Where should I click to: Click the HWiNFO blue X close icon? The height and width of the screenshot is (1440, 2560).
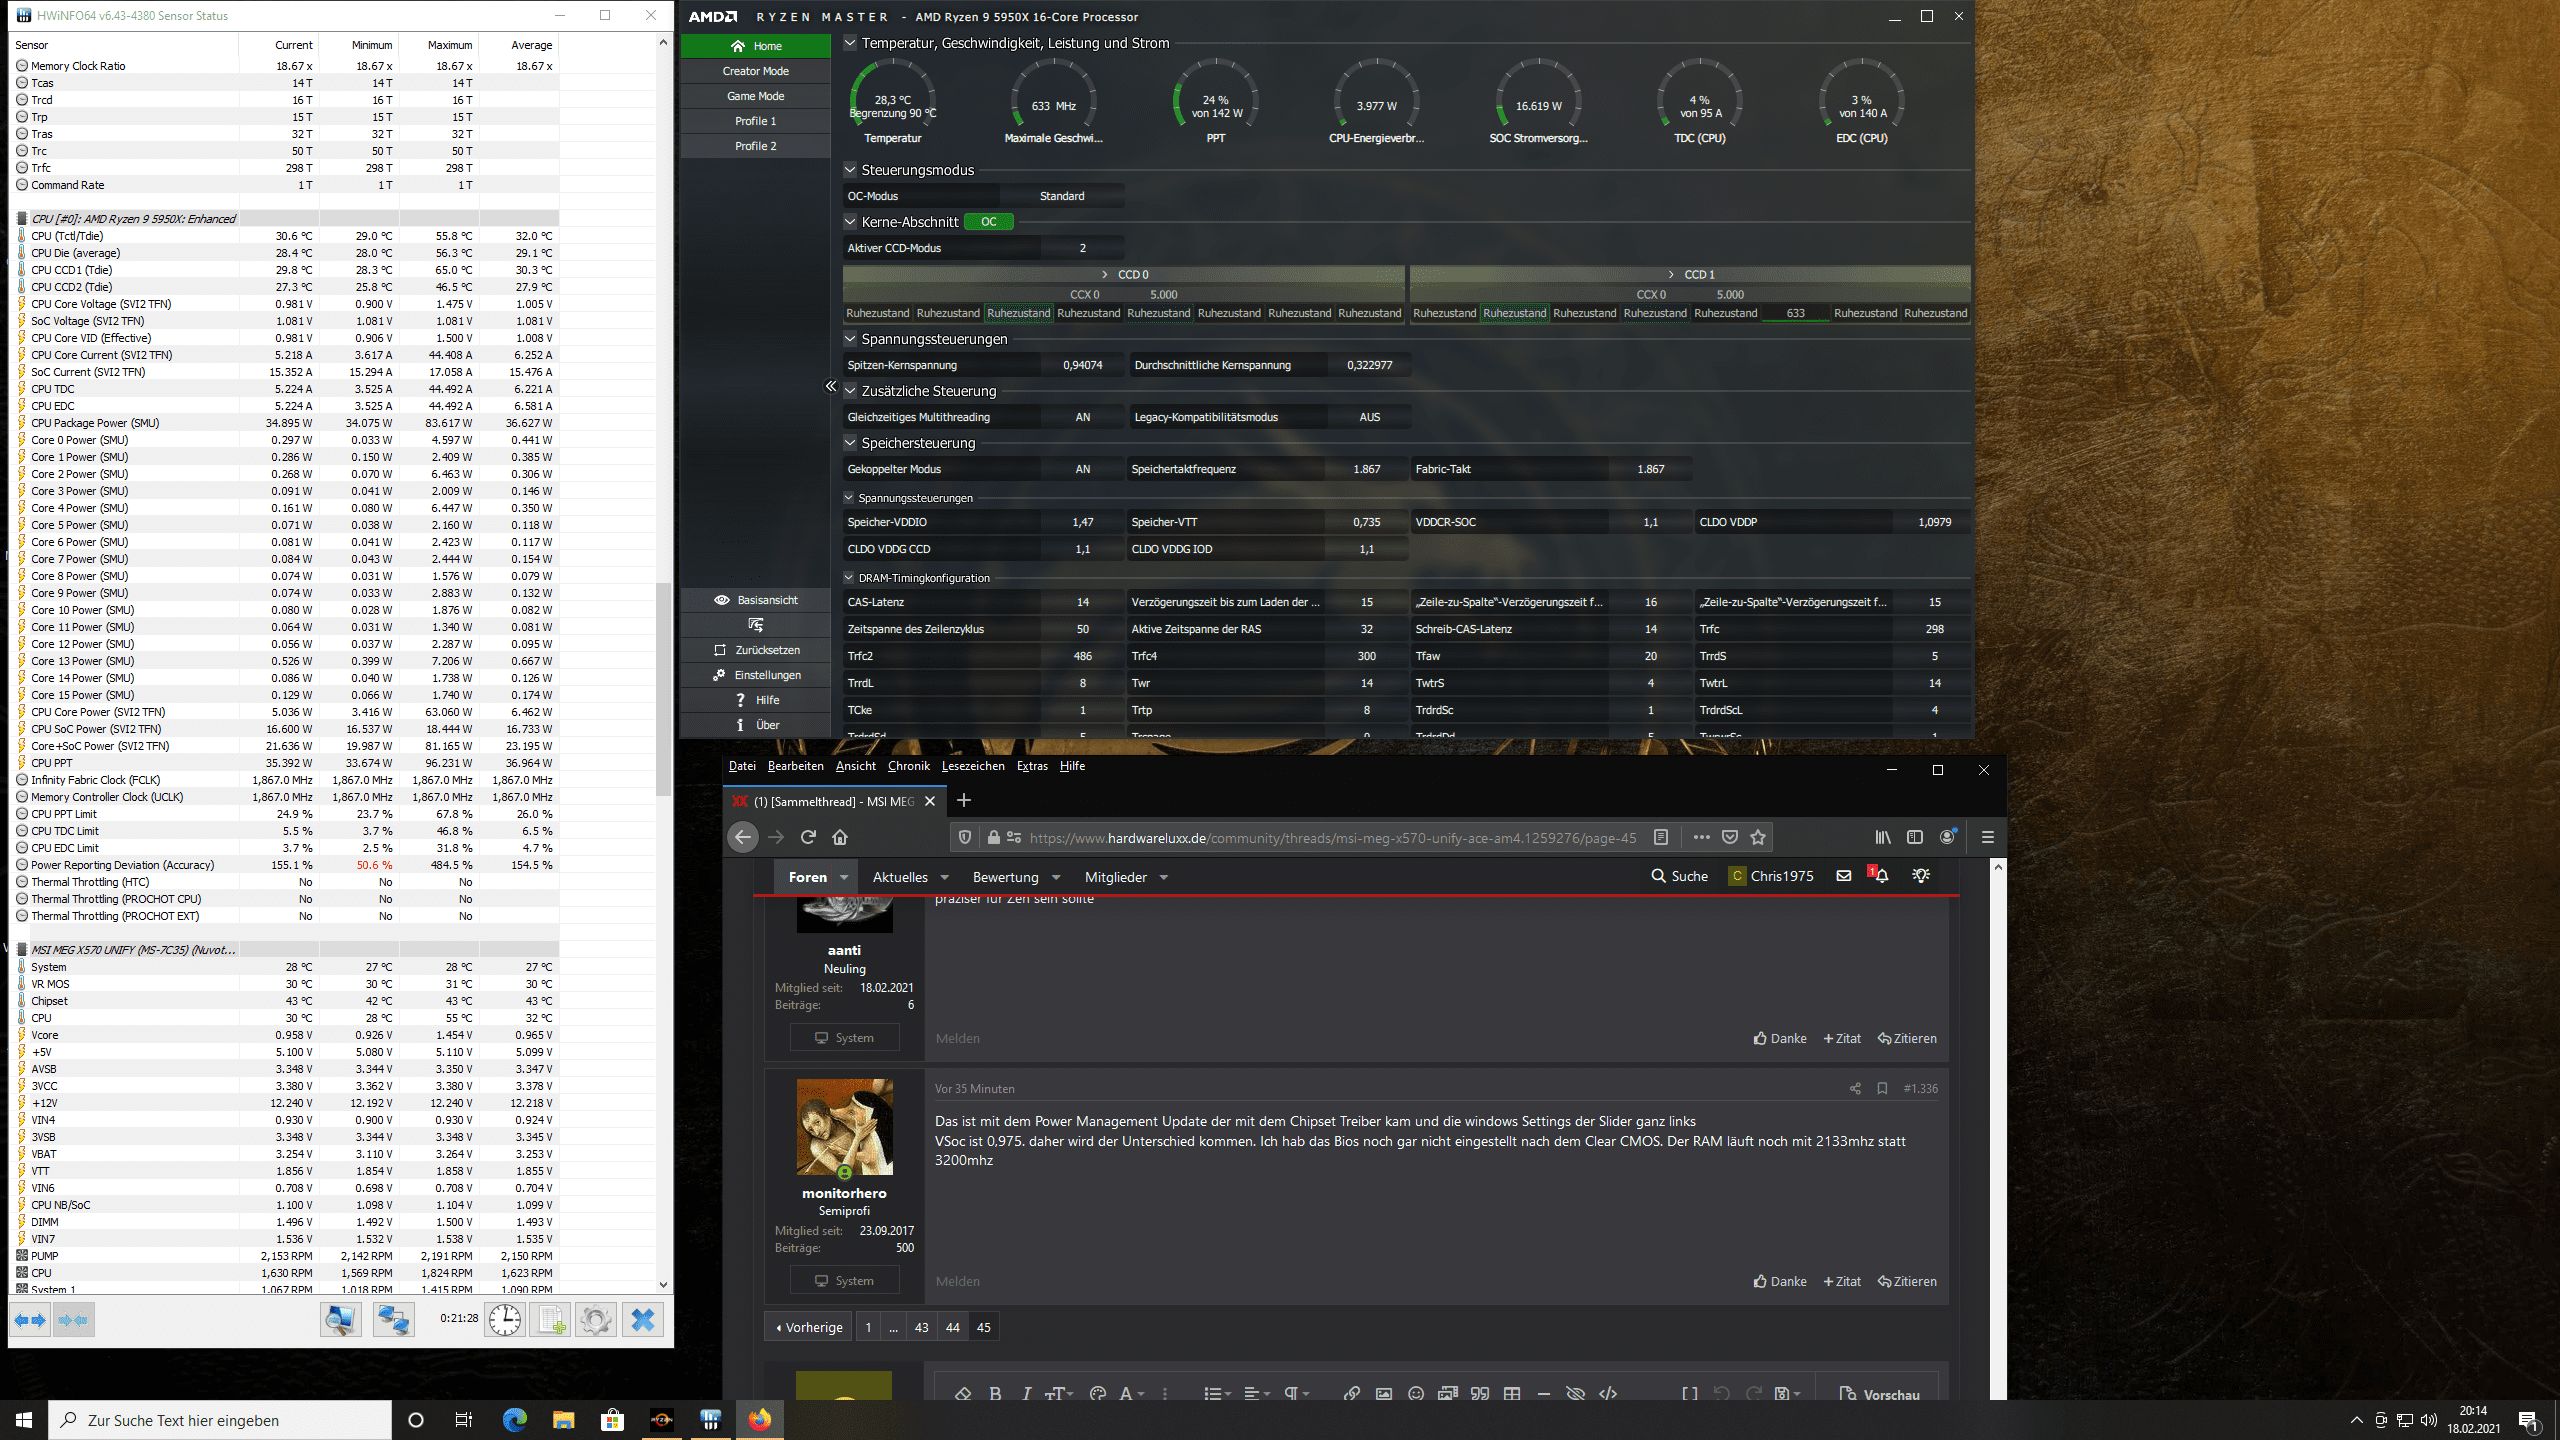coord(643,1320)
